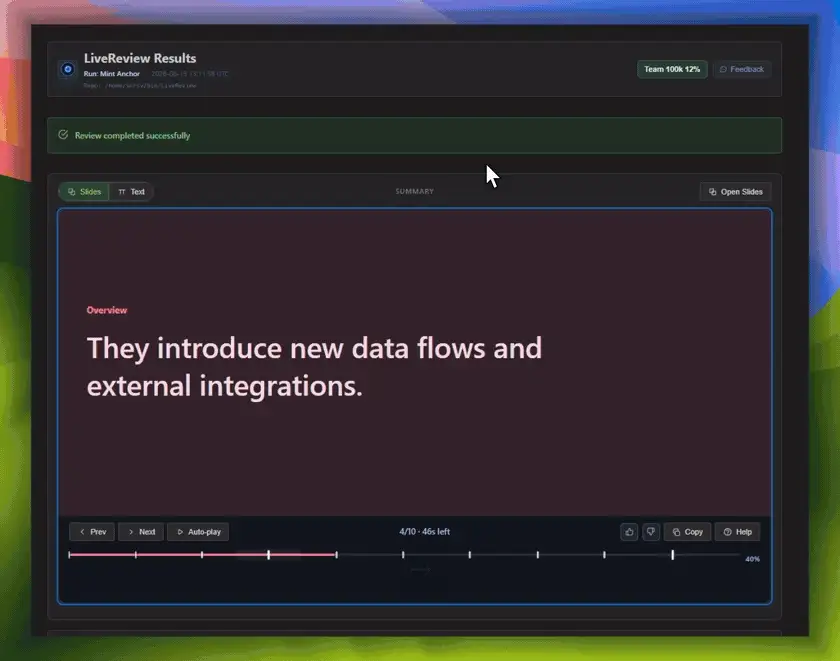This screenshot has height=661, width=840.
Task: Jump to the seventh slide progress marker
Action: click(x=470, y=555)
